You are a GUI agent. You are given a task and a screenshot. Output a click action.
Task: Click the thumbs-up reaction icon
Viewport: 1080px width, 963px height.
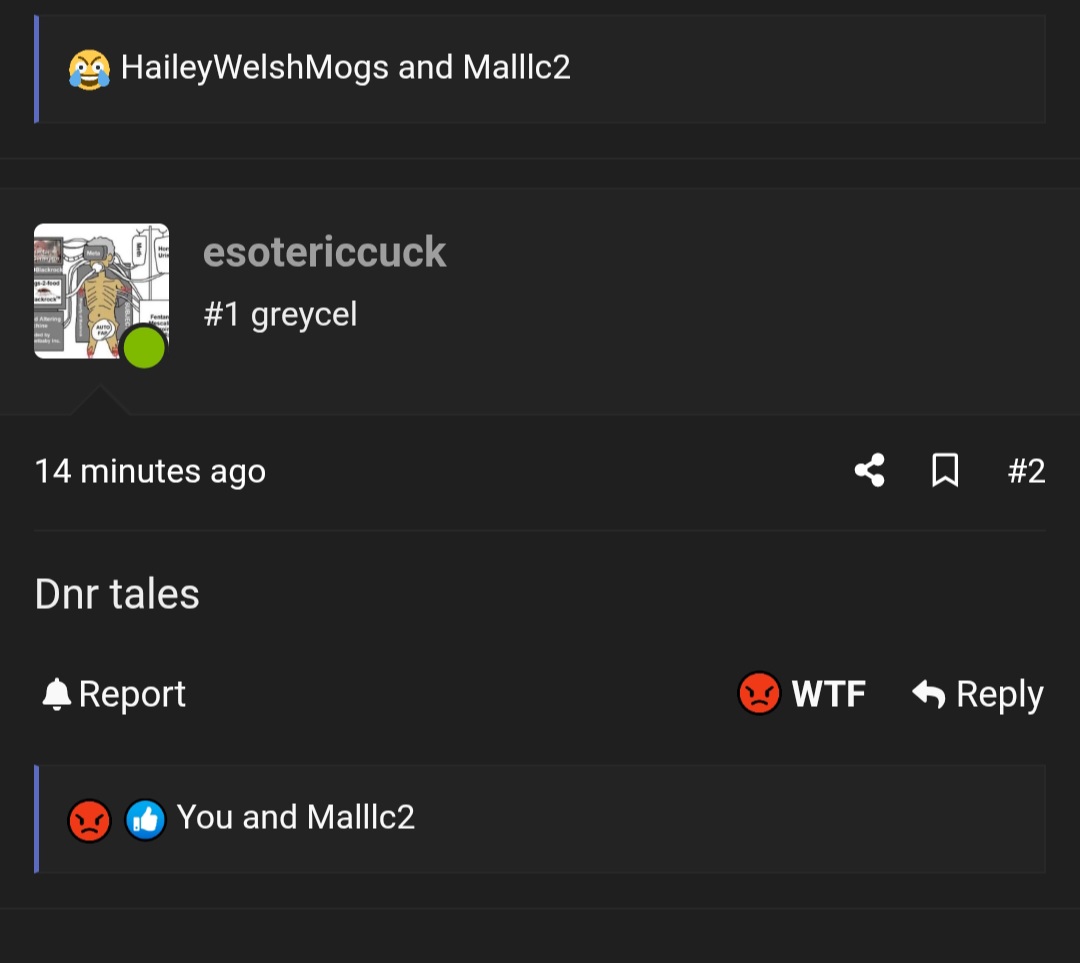point(144,817)
